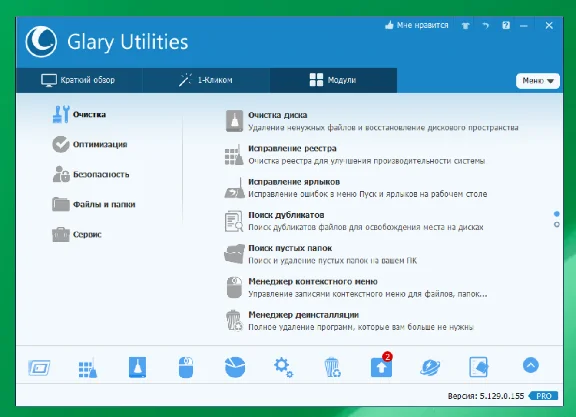Open the browser planet icon in bottom toolbar
The image size is (576, 417).
(x=430, y=367)
